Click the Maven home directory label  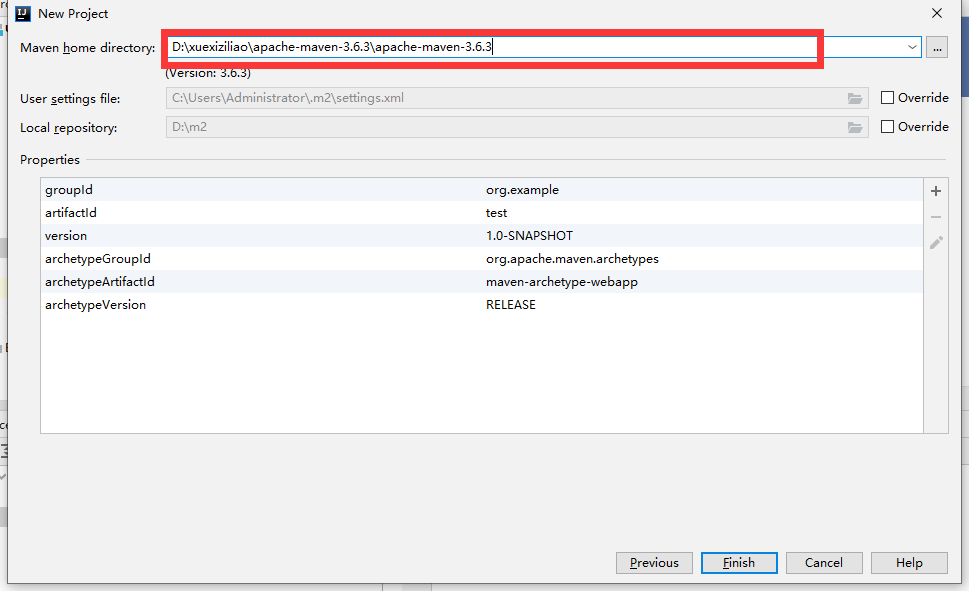click(x=88, y=48)
